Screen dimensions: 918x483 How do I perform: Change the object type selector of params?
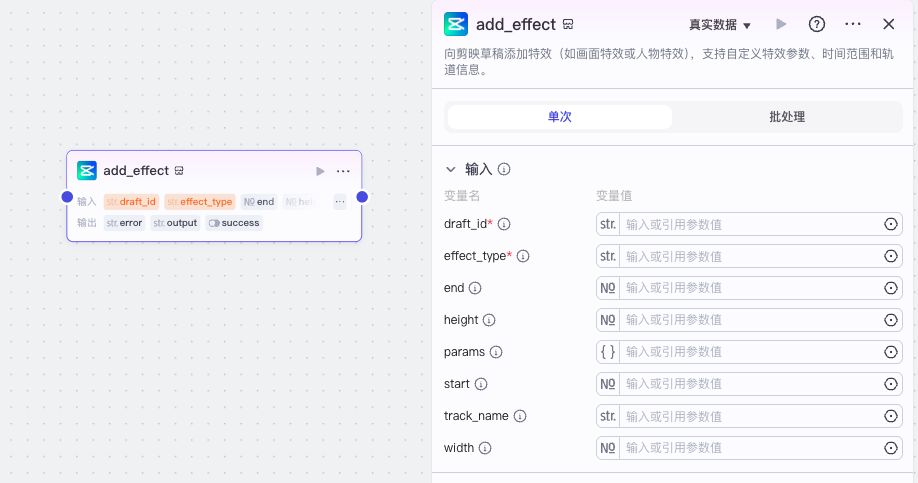point(608,352)
